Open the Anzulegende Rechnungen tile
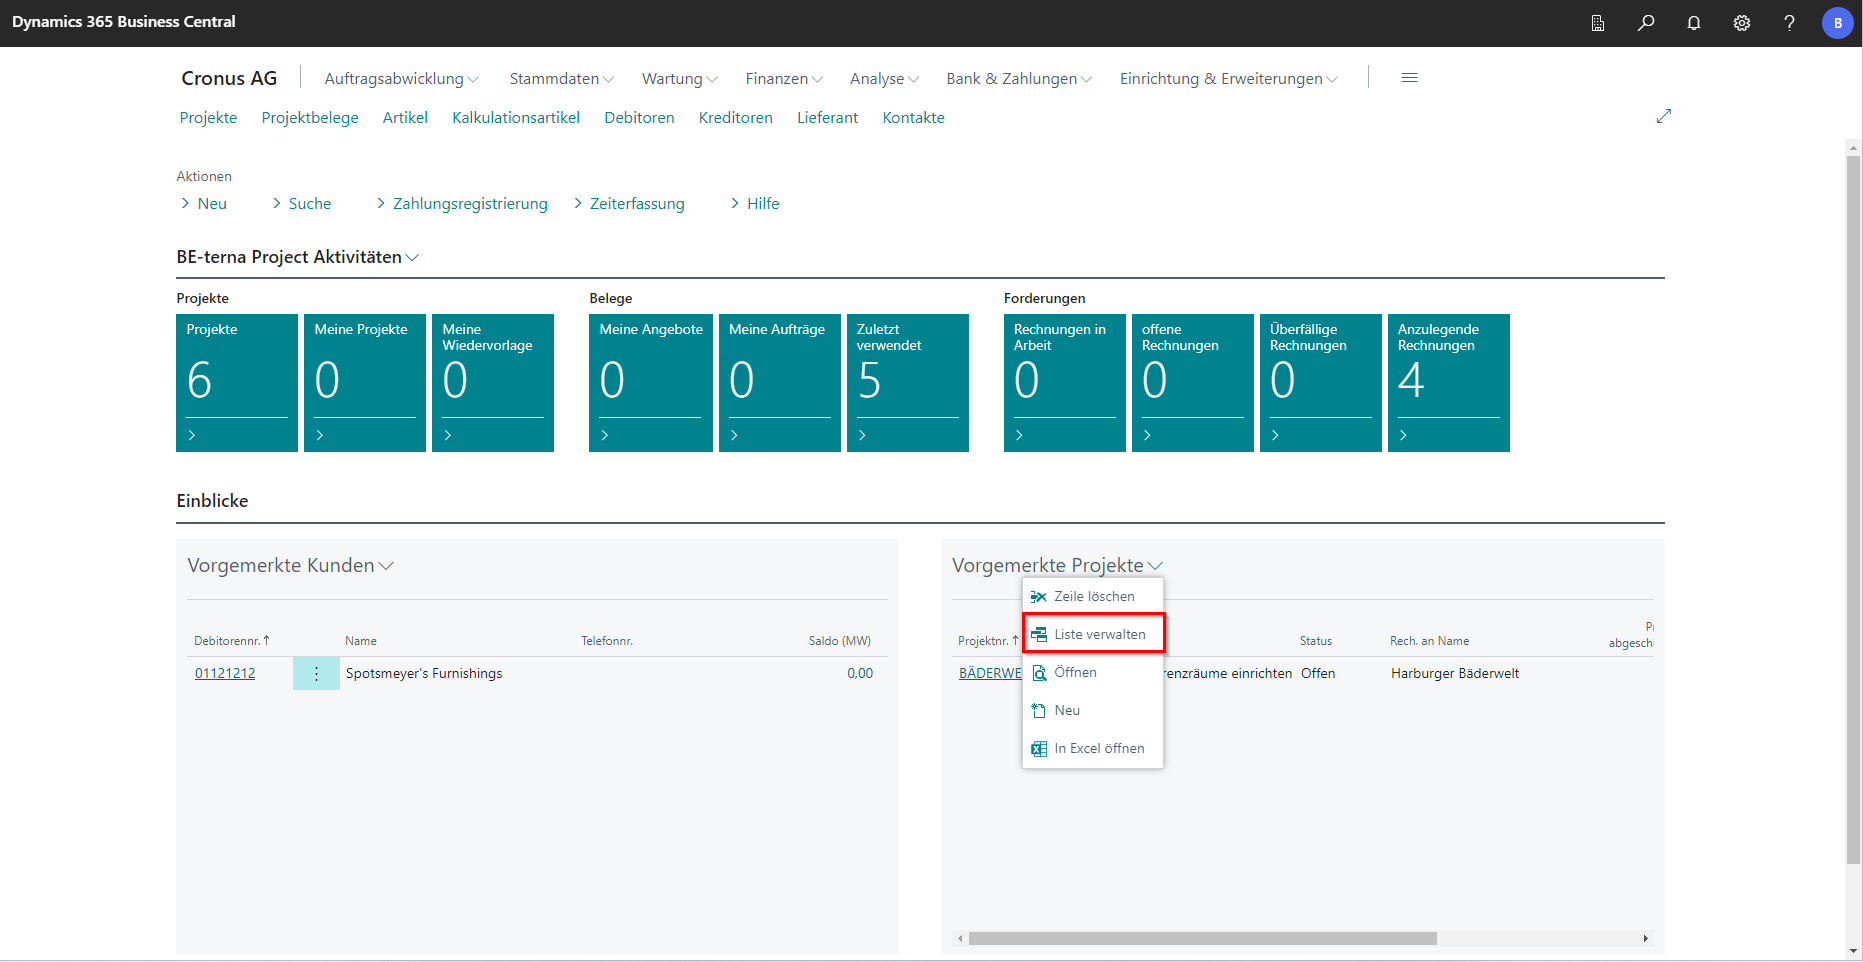1863x962 pixels. (x=1448, y=382)
